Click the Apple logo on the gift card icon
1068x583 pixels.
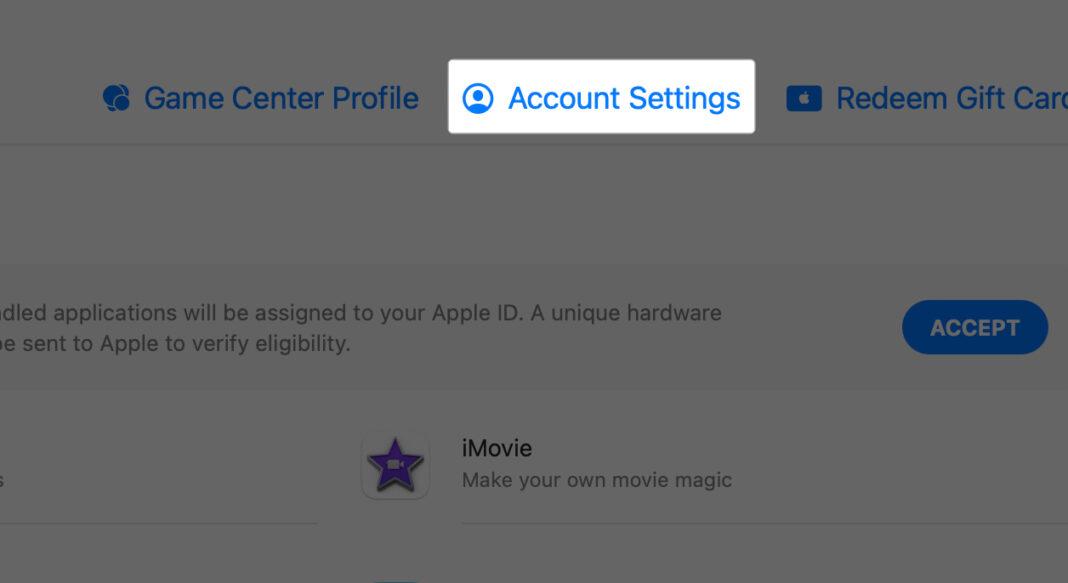[806, 98]
